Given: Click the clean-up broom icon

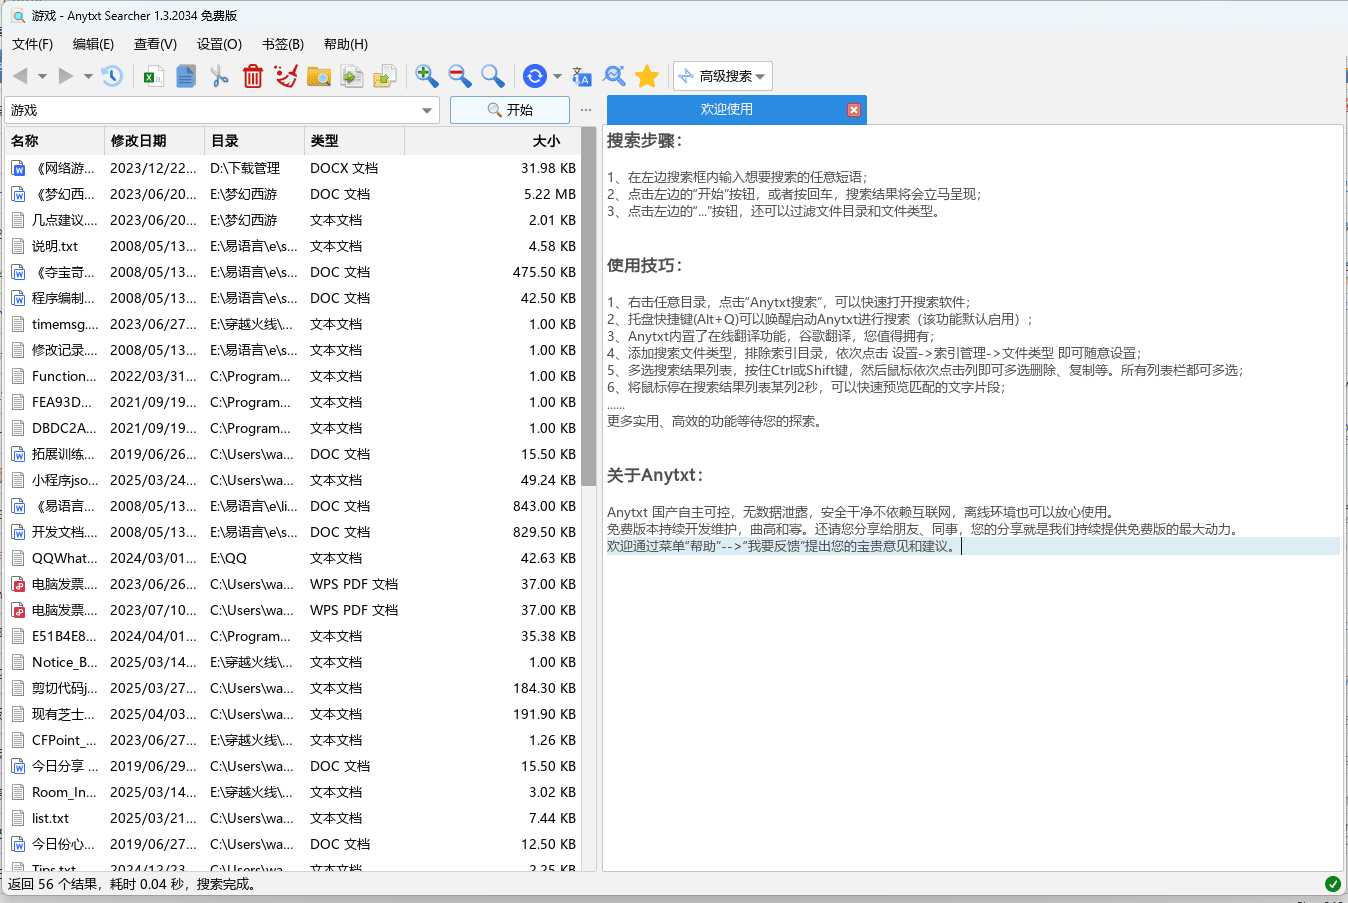Looking at the screenshot, I should tap(285, 75).
